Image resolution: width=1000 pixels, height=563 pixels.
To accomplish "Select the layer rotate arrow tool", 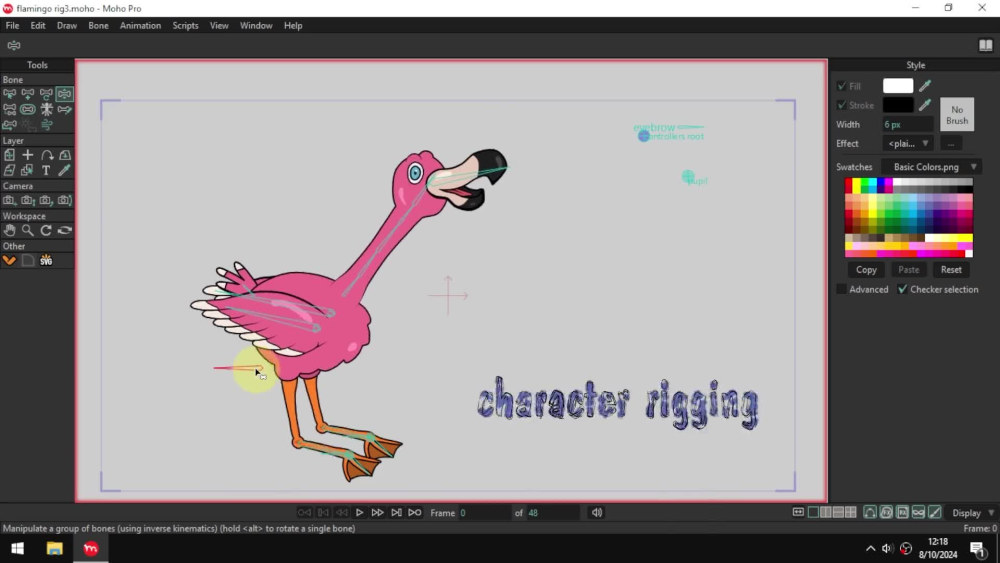I will click(46, 155).
